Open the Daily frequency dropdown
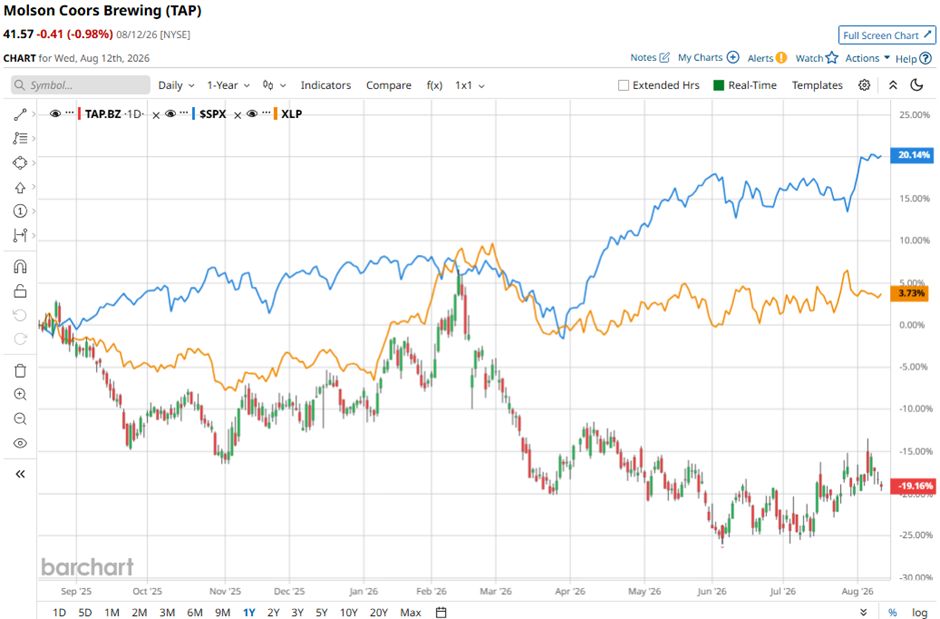The image size is (940, 619). coord(176,85)
